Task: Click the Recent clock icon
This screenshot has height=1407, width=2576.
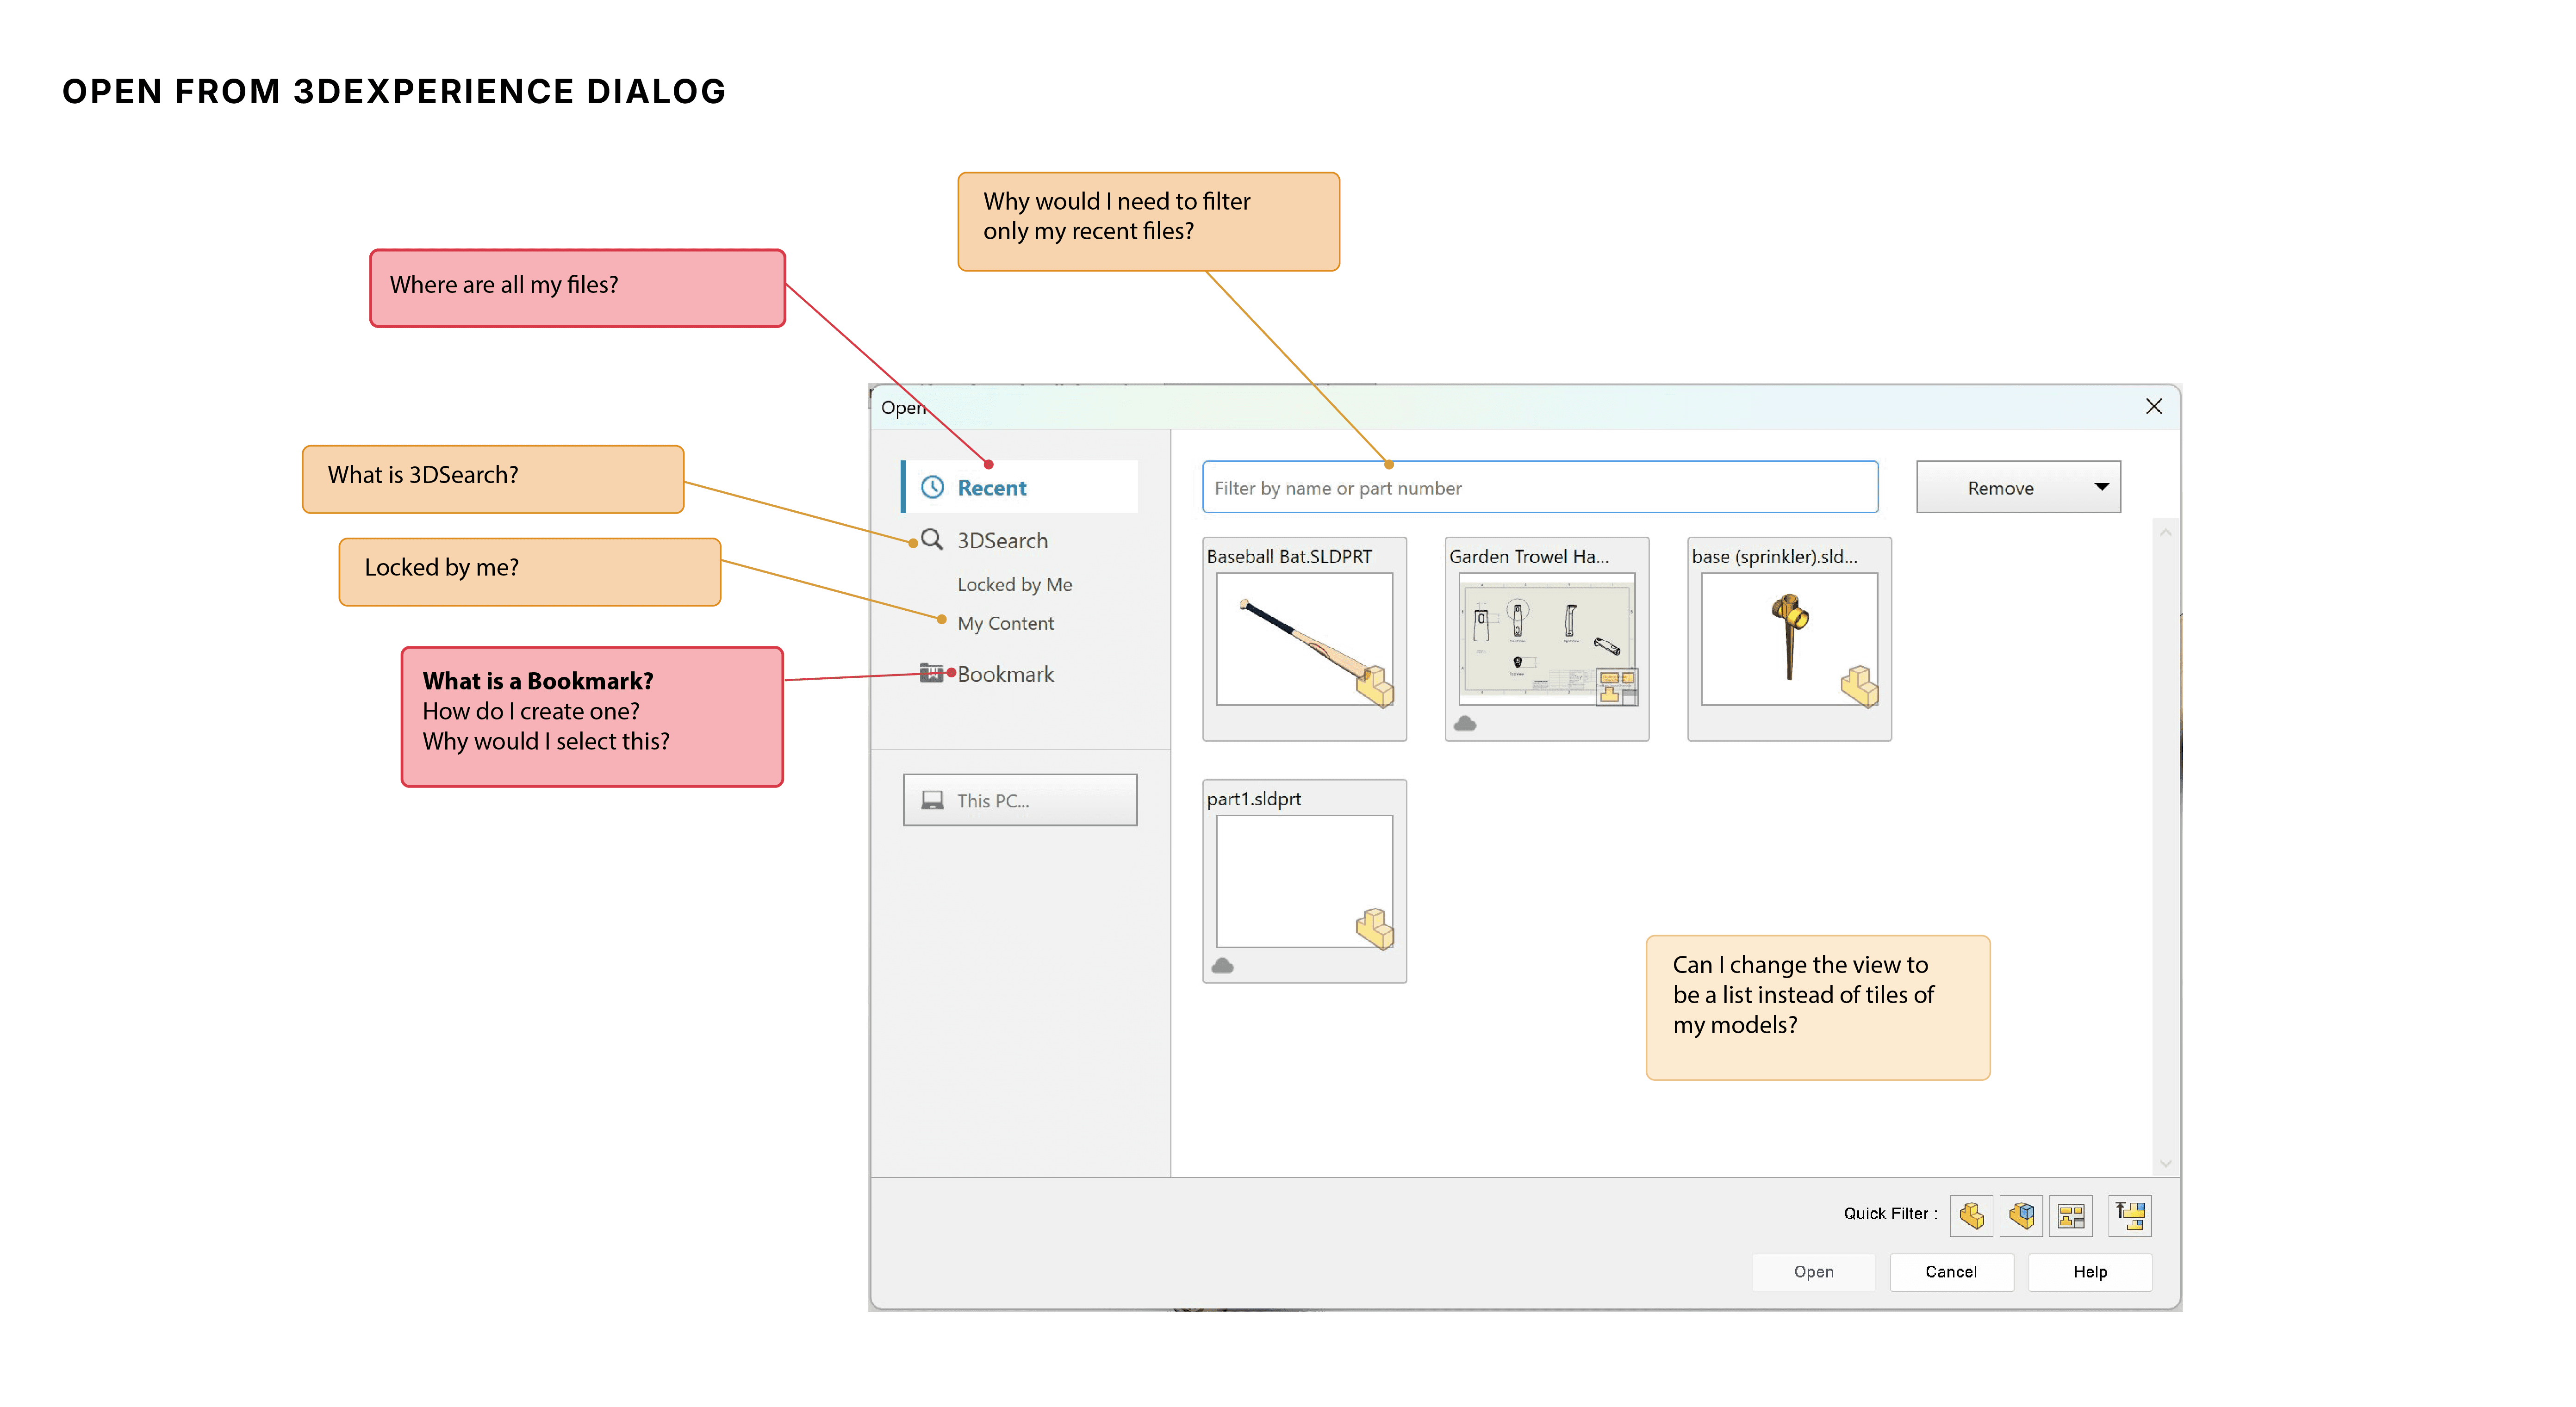Action: [x=932, y=487]
